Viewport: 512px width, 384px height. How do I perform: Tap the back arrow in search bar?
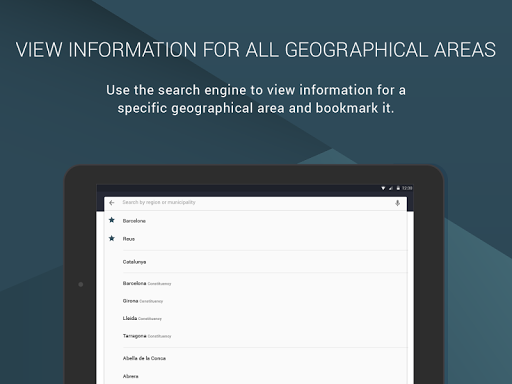point(112,203)
